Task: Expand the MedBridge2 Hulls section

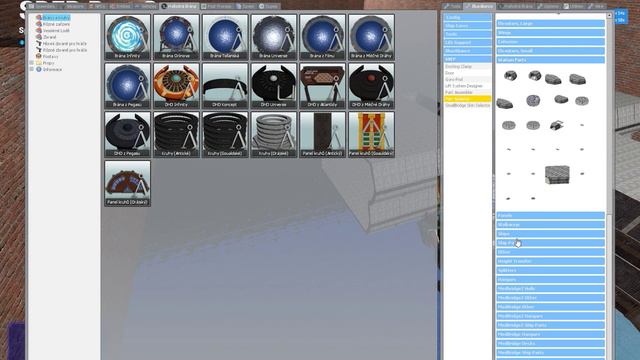Action: pos(550,289)
